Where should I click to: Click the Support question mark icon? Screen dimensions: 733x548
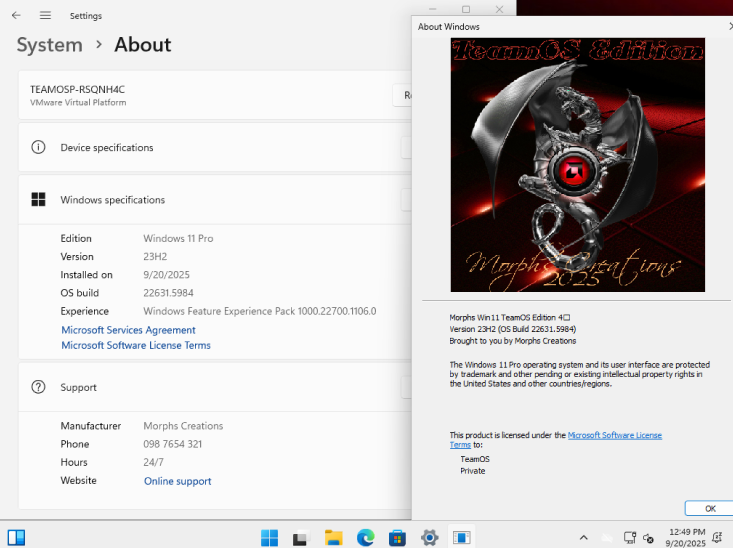(x=38, y=387)
